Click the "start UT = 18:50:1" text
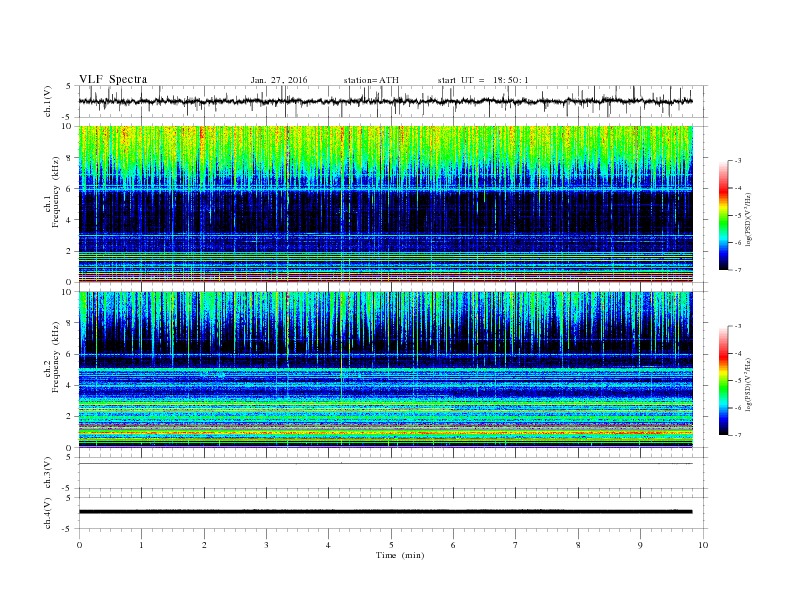The image size is (792, 612). click(x=483, y=80)
